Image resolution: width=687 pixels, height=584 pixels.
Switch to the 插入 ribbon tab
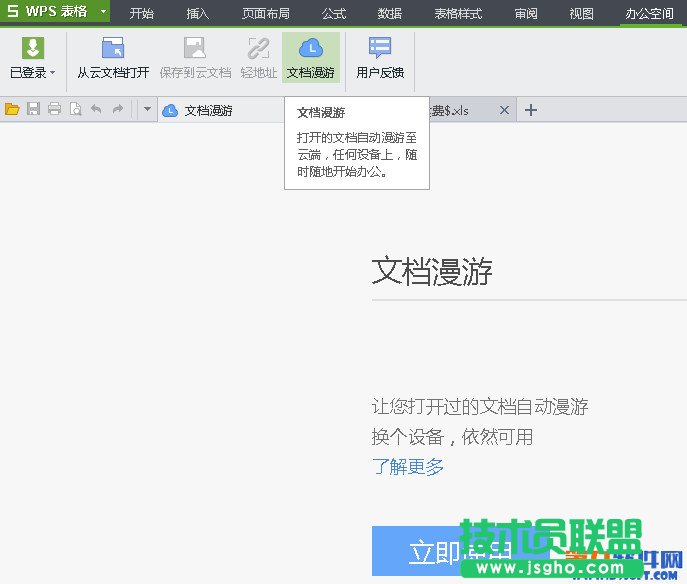tap(198, 14)
